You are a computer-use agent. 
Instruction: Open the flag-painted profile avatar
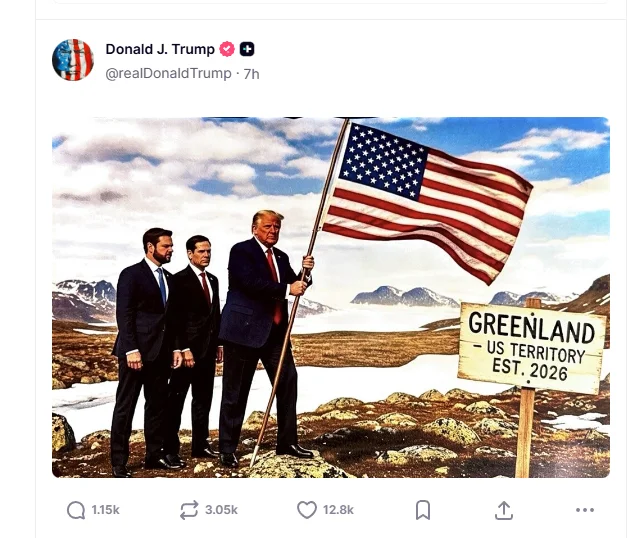coord(73,60)
